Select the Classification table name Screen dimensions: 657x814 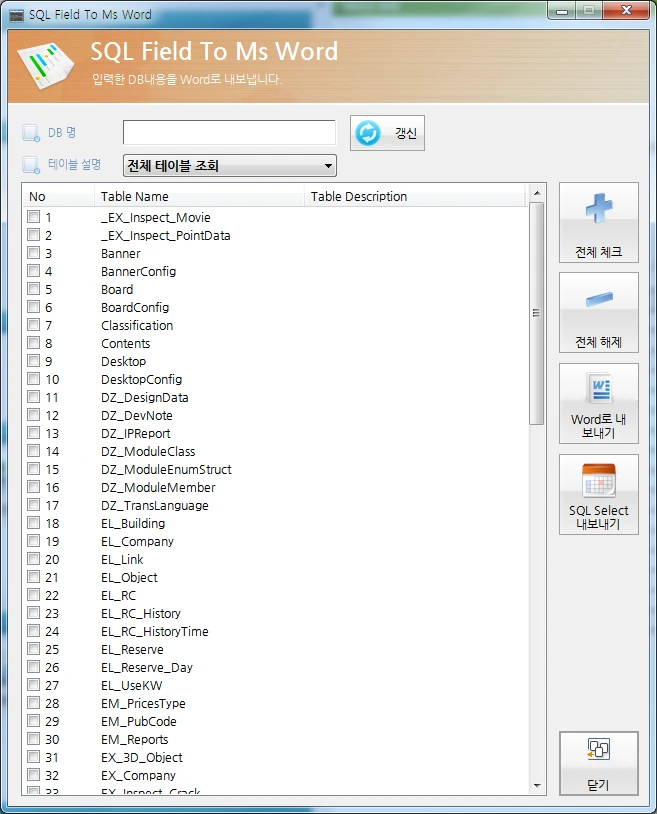(x=137, y=325)
